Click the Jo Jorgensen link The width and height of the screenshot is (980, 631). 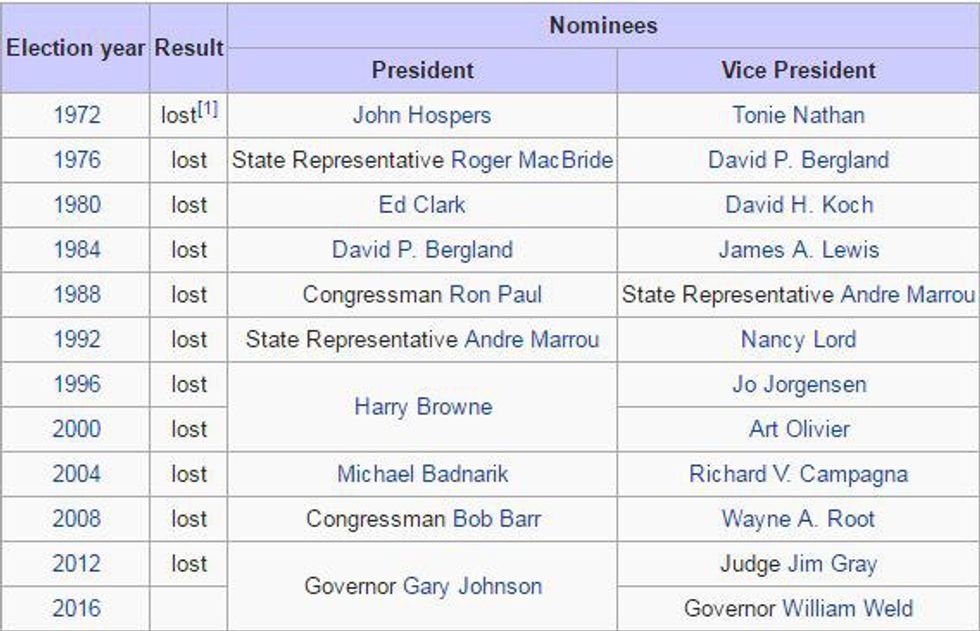(798, 385)
